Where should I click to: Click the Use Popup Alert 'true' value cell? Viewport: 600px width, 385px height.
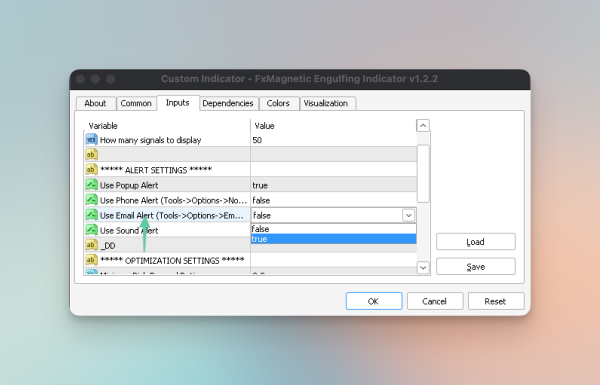[333, 185]
